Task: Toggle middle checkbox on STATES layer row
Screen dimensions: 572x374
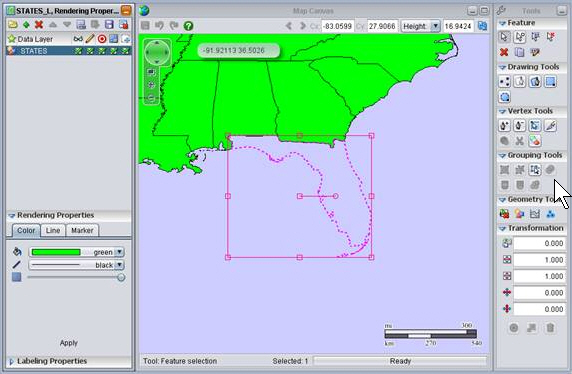Action: point(102,51)
